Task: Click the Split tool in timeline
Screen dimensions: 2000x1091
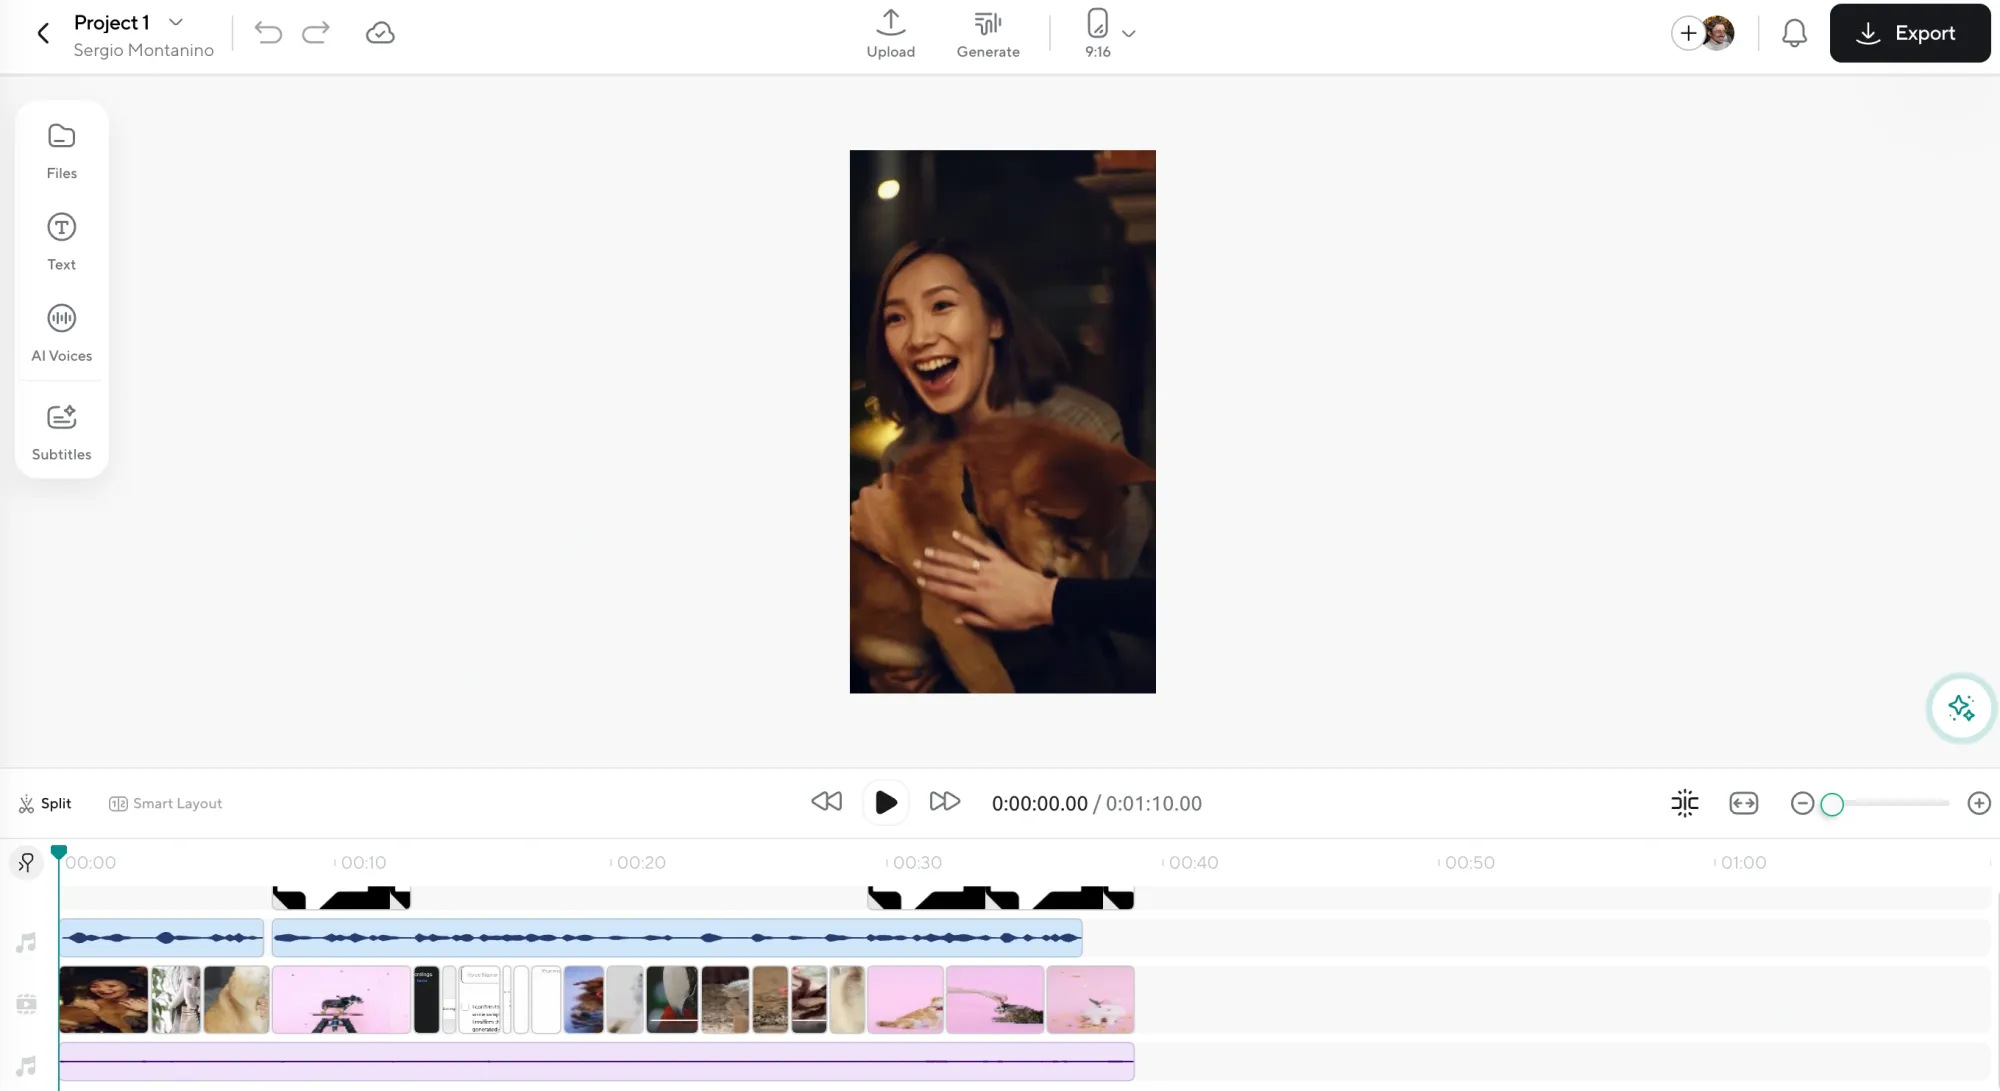Action: click(x=43, y=802)
